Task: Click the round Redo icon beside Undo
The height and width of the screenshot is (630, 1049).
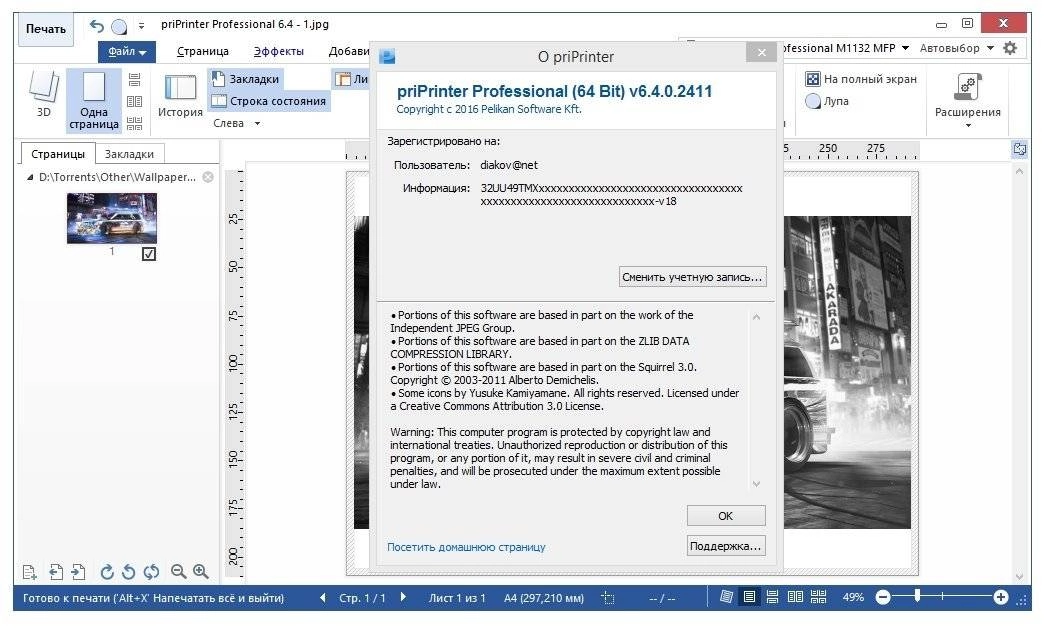Action: pyautogui.click(x=119, y=27)
